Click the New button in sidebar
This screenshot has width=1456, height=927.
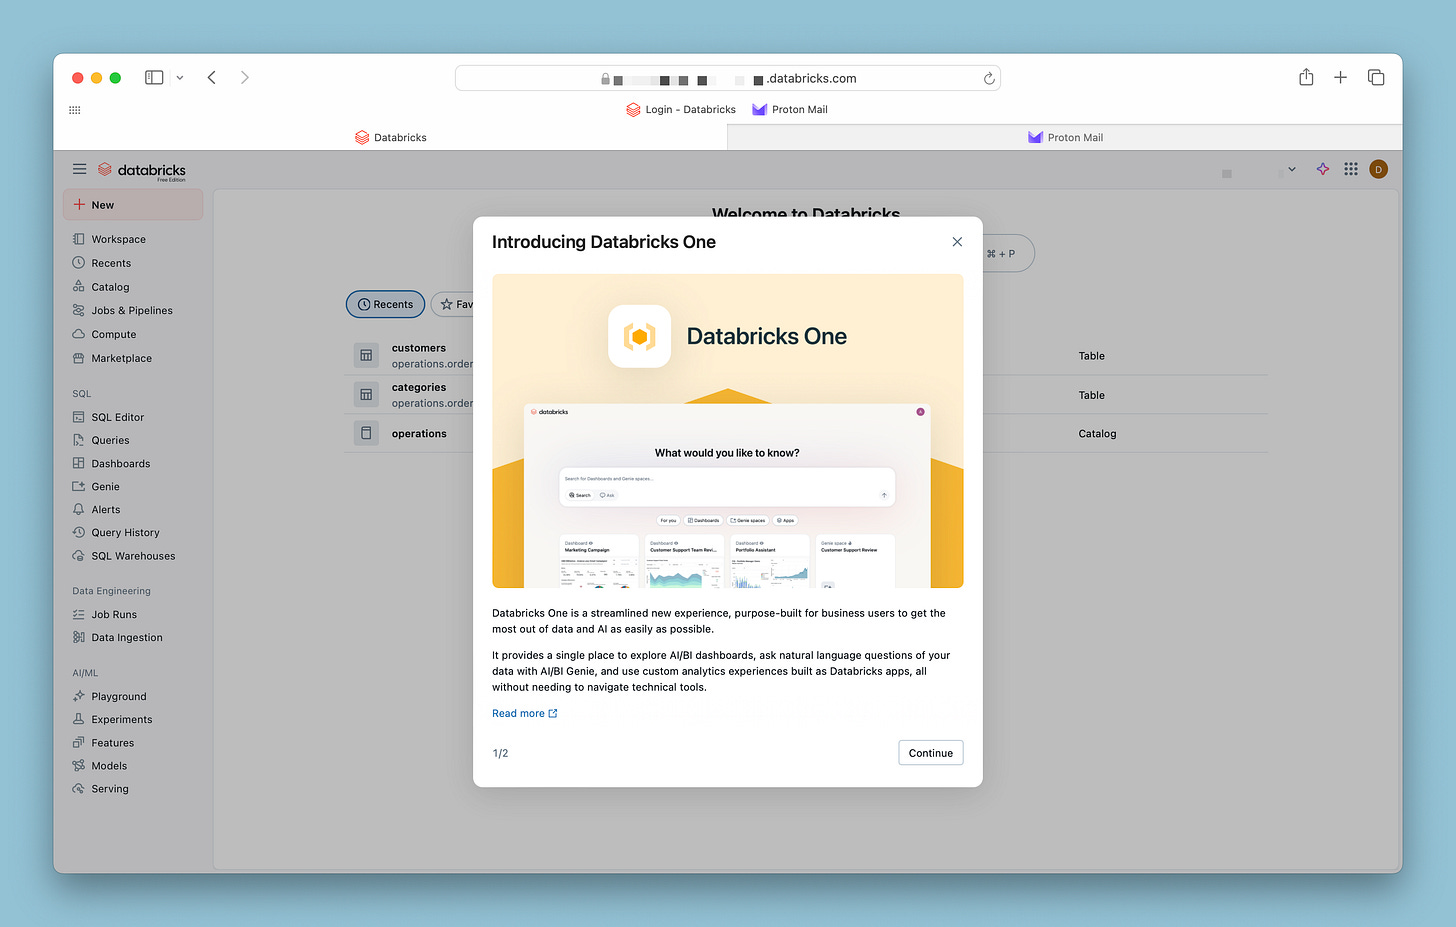pos(133,205)
